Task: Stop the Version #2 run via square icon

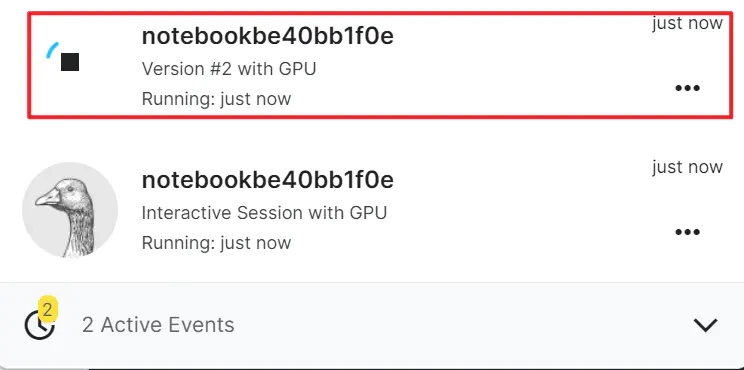Action: 70,62
